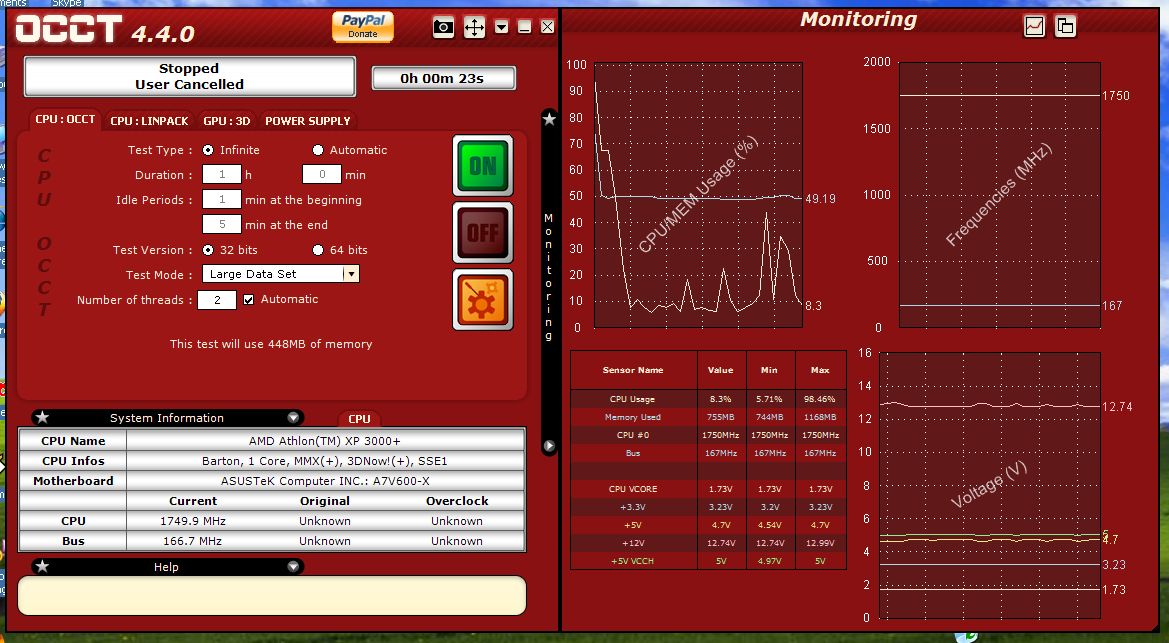The height and width of the screenshot is (643, 1169).
Task: Open the Test Mode Large Data Set dropdown
Action: tap(281, 274)
